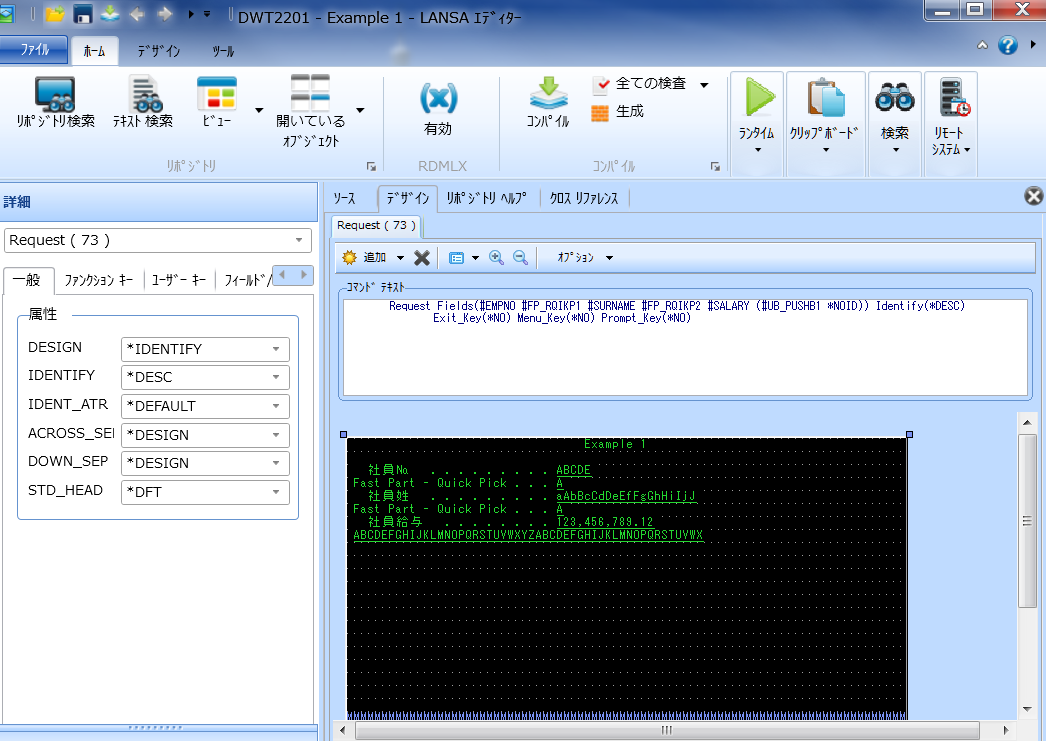The image size is (1046, 741).
Task: Switch to the Design (デザイン) ribbon tab
Action: coord(159,51)
